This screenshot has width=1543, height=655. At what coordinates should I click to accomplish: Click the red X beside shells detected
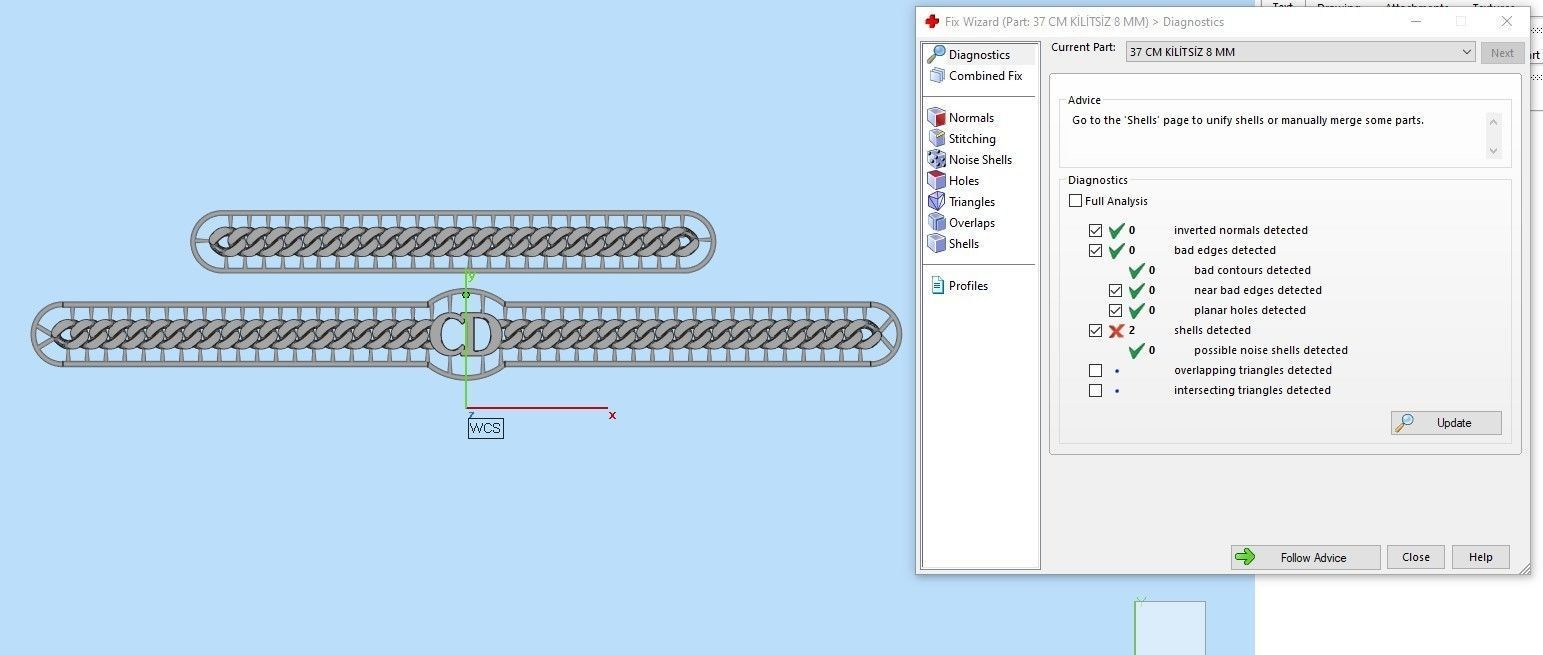click(1117, 330)
